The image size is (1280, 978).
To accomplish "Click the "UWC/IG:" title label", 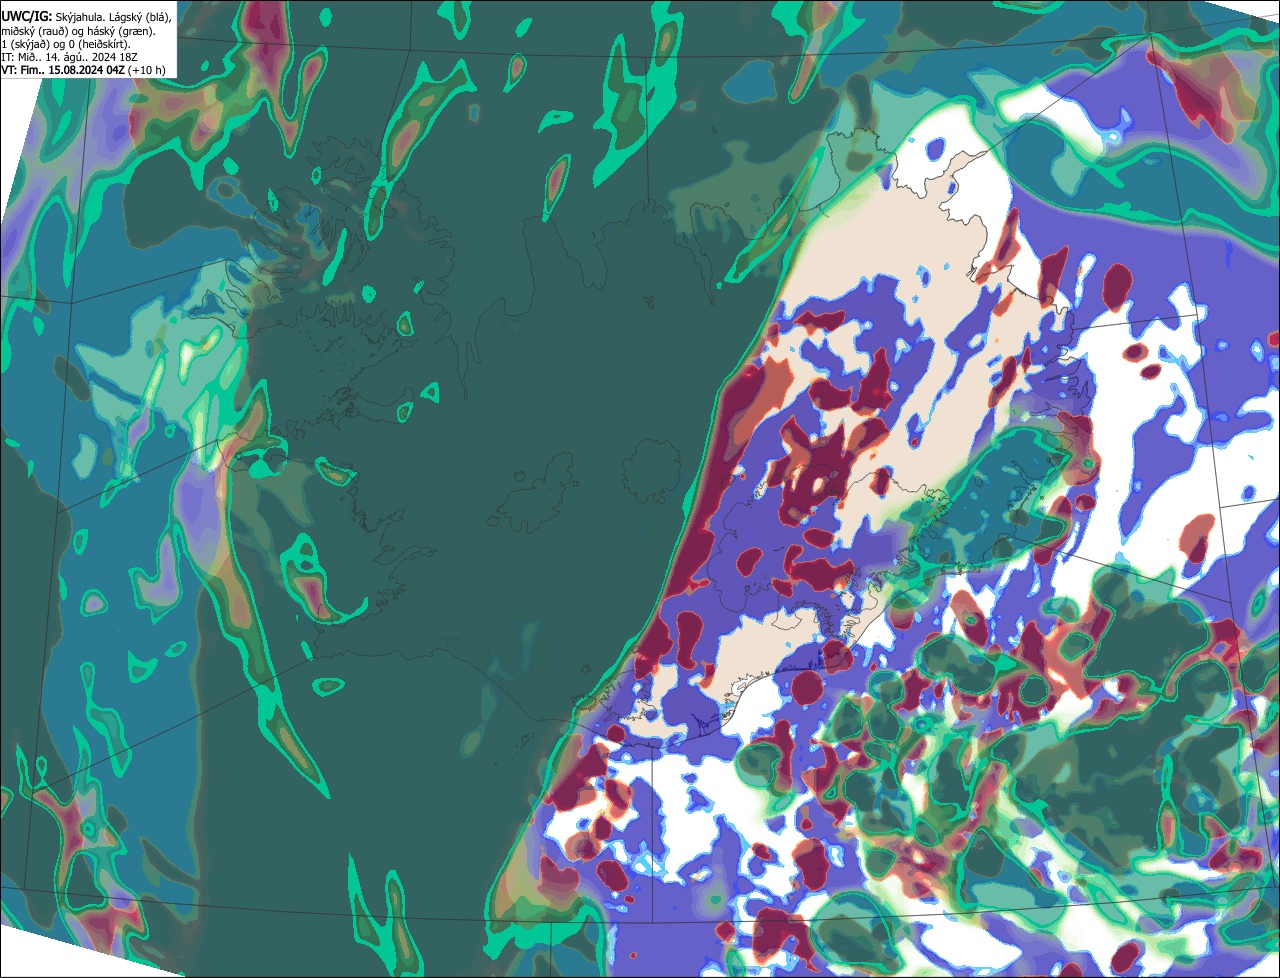I will point(27,16).
